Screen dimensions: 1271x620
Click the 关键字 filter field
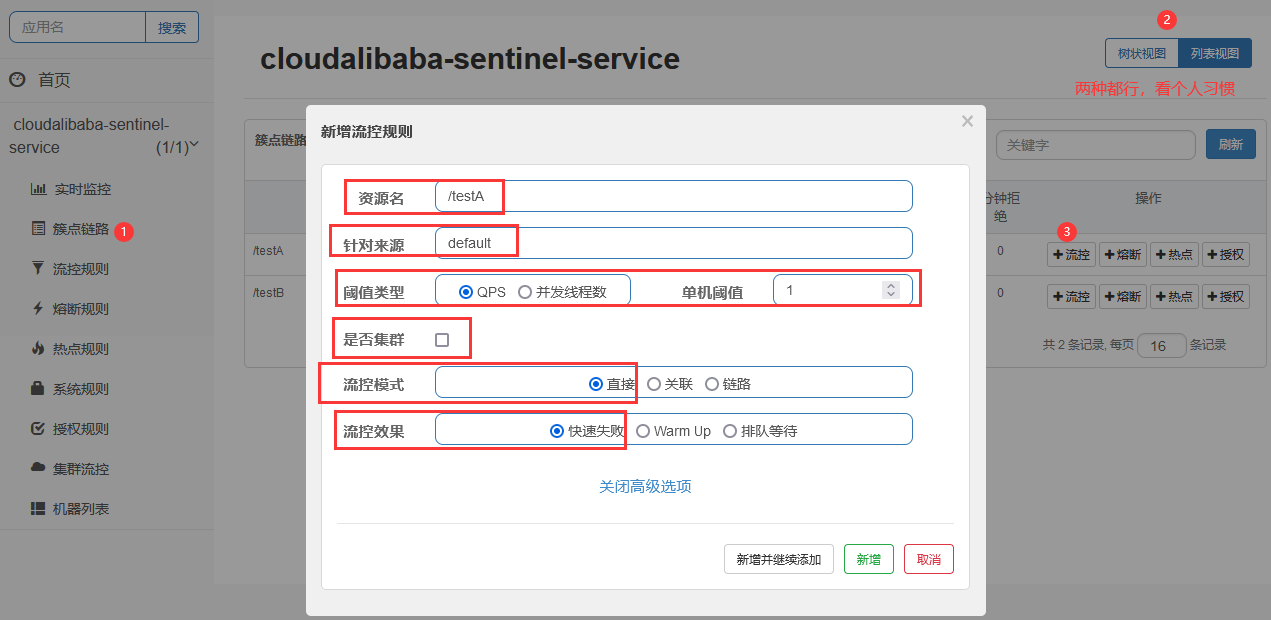tap(1096, 145)
